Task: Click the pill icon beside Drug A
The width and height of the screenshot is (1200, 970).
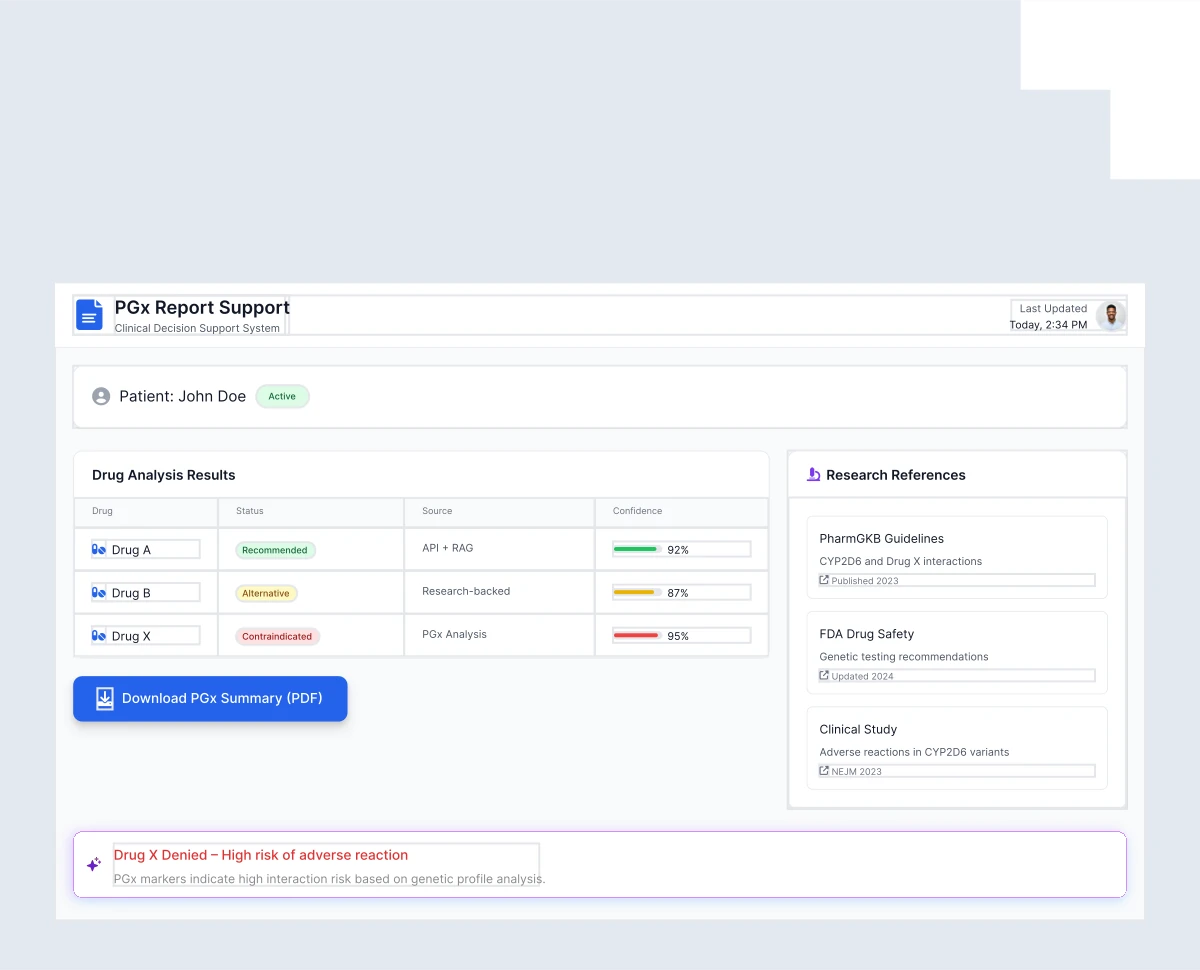Action: 99,550
